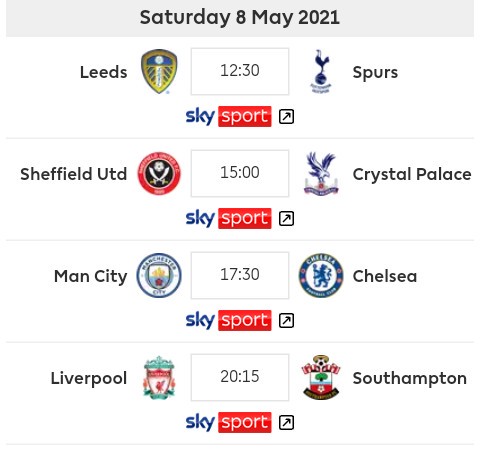Open external link icon under Sheffield Utd match
The image size is (480, 468).
click(286, 219)
